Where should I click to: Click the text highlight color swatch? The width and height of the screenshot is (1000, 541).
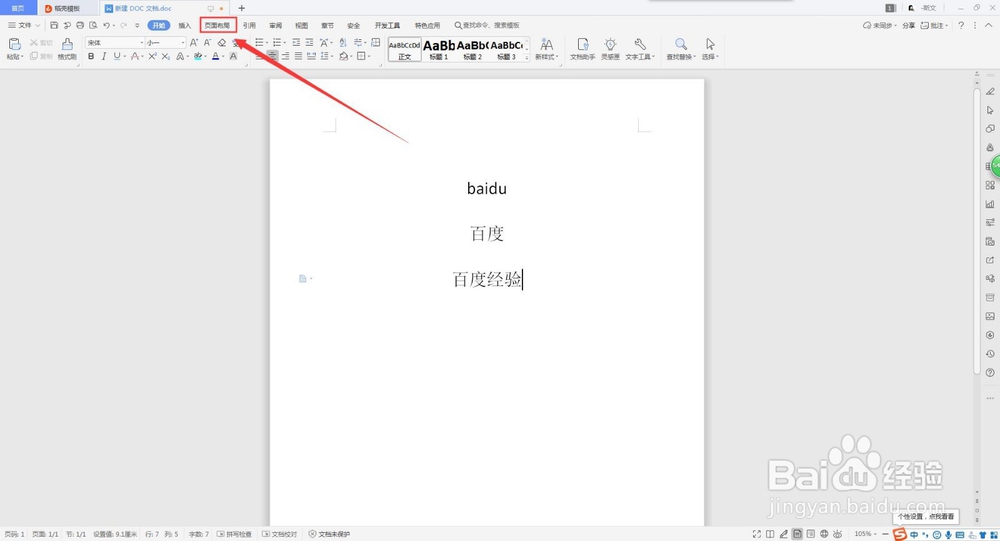click(198, 56)
